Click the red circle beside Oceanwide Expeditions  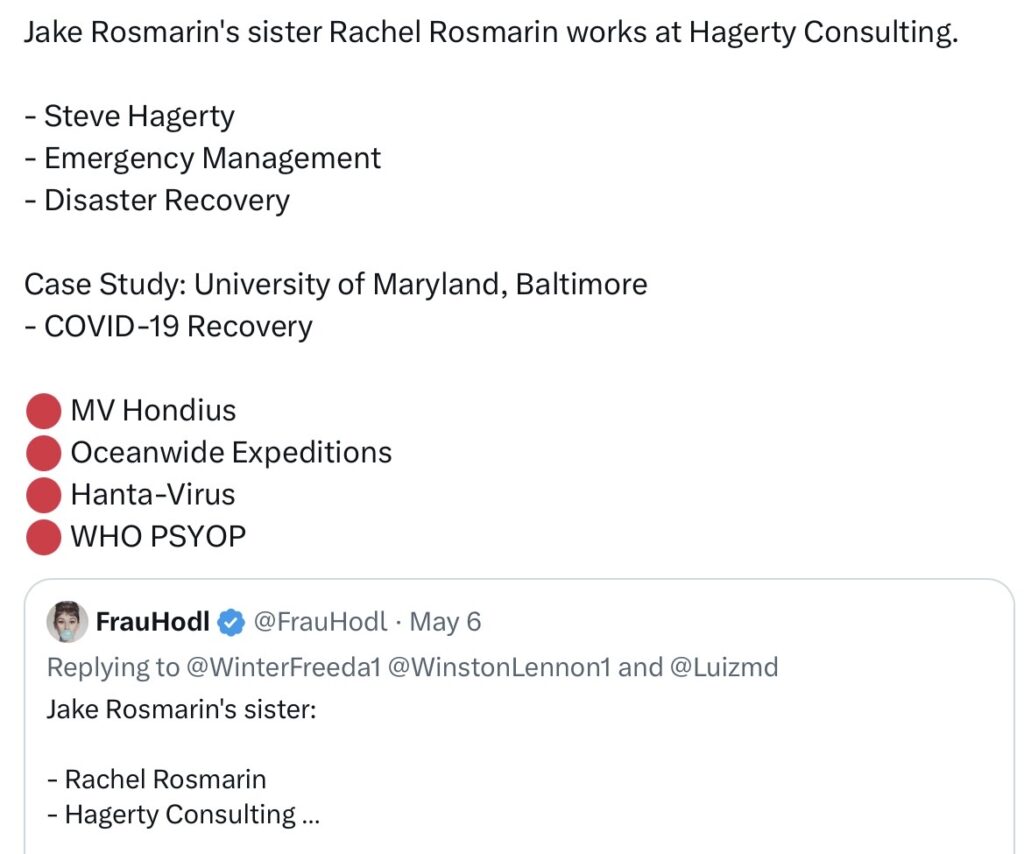pos(44,453)
